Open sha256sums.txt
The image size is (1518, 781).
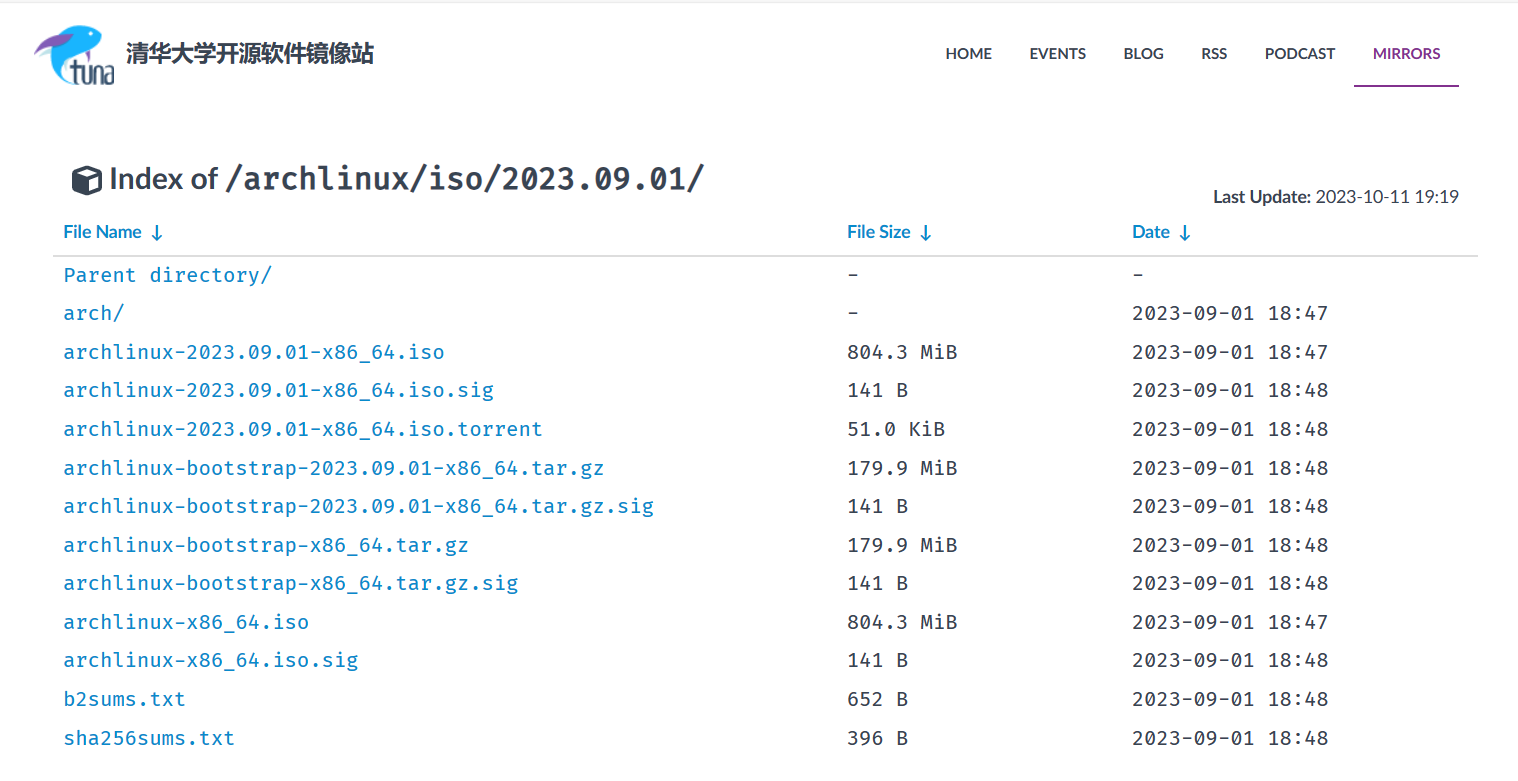coord(149,738)
